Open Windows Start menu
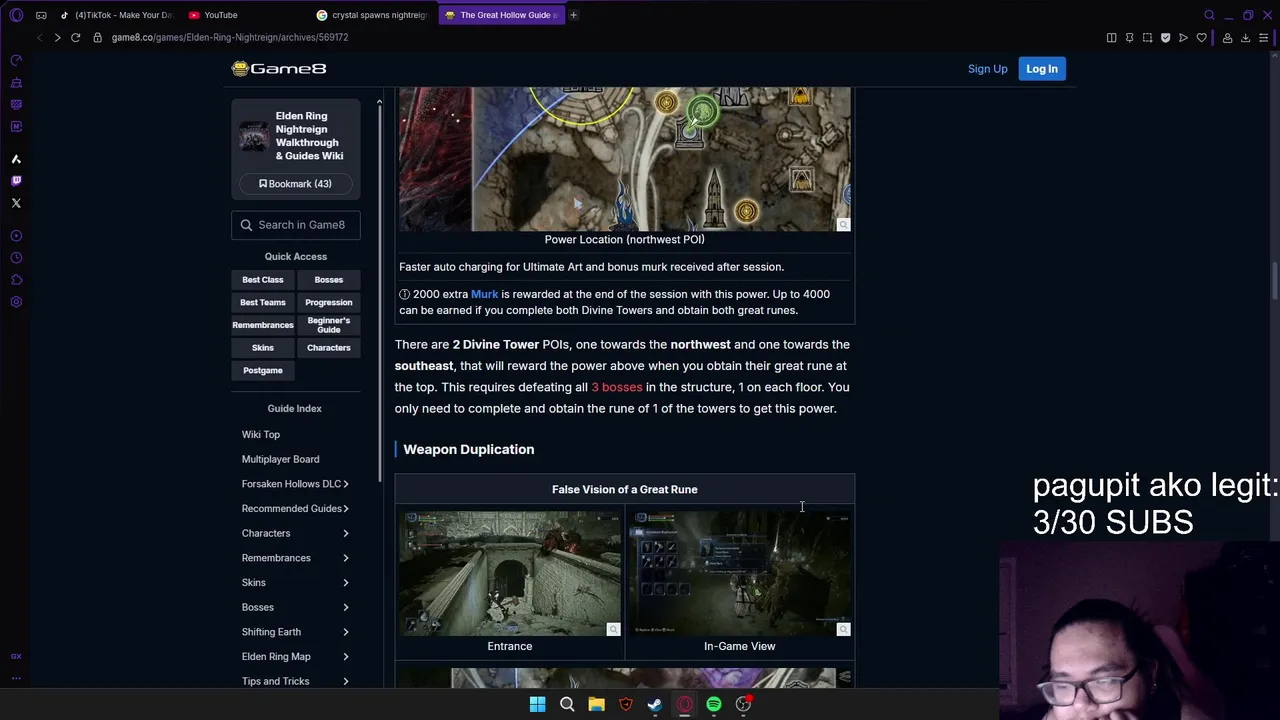The height and width of the screenshot is (720, 1280). click(537, 704)
